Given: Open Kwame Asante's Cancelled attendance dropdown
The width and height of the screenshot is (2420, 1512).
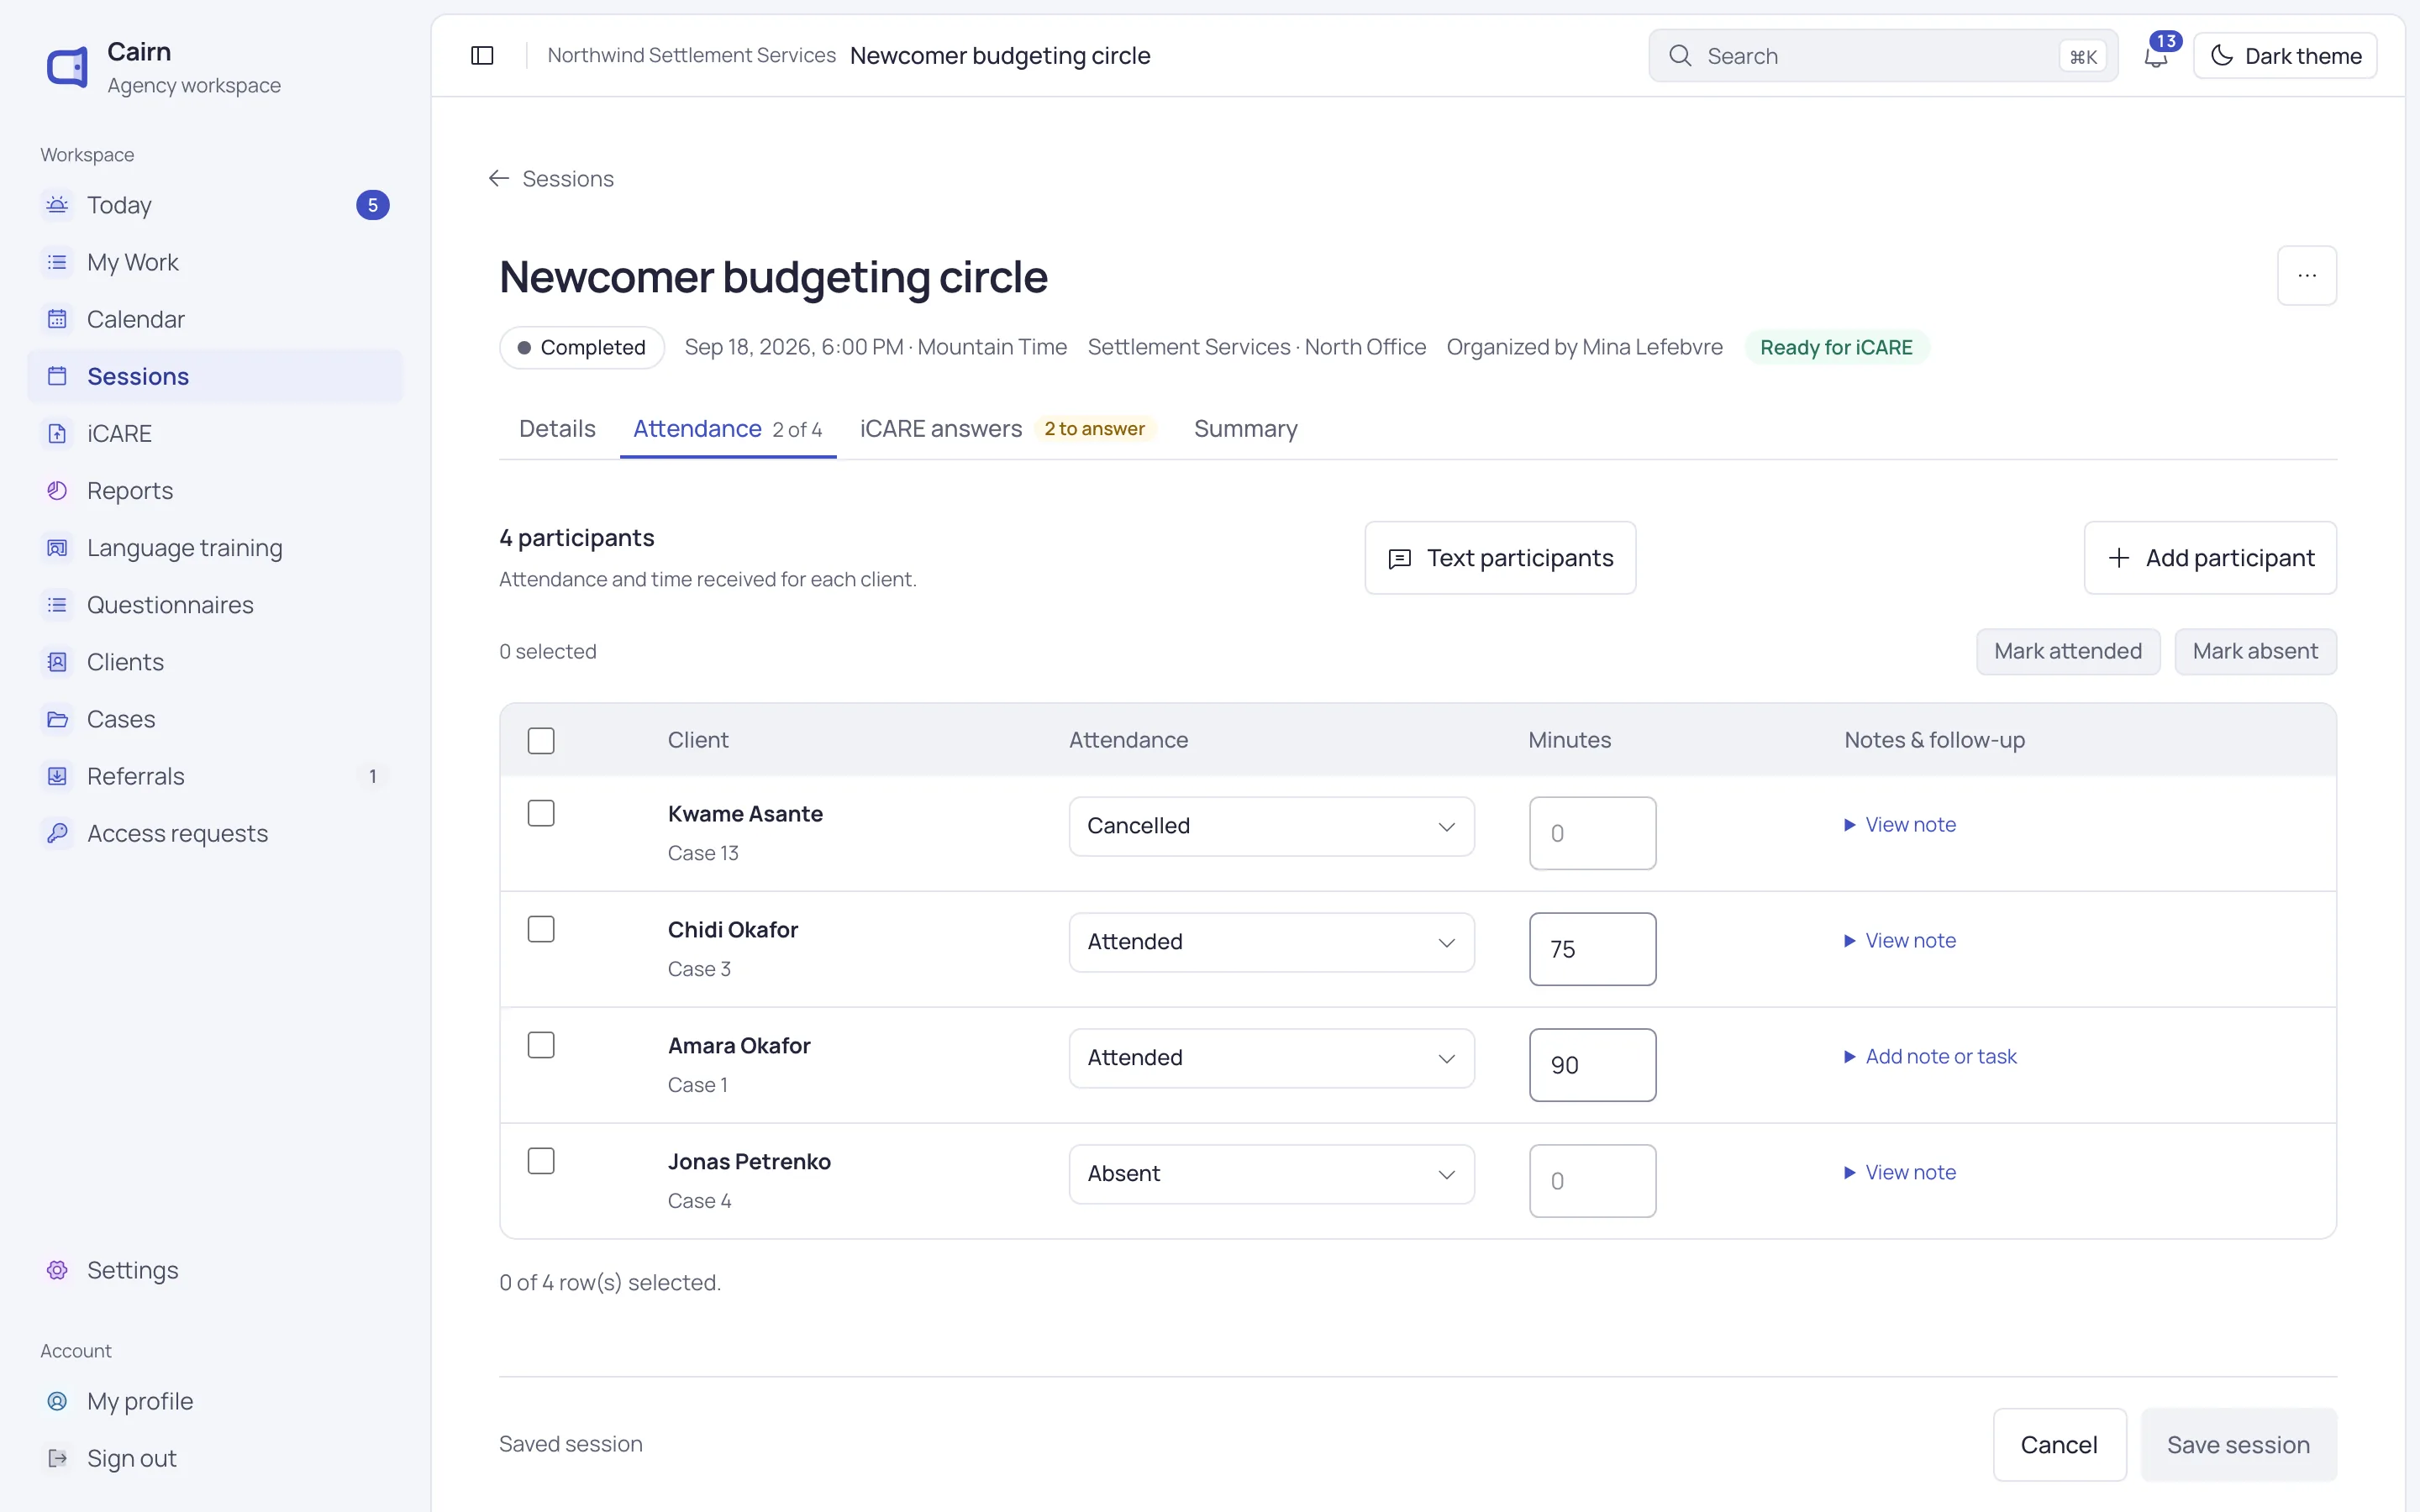Looking at the screenshot, I should [x=1271, y=826].
